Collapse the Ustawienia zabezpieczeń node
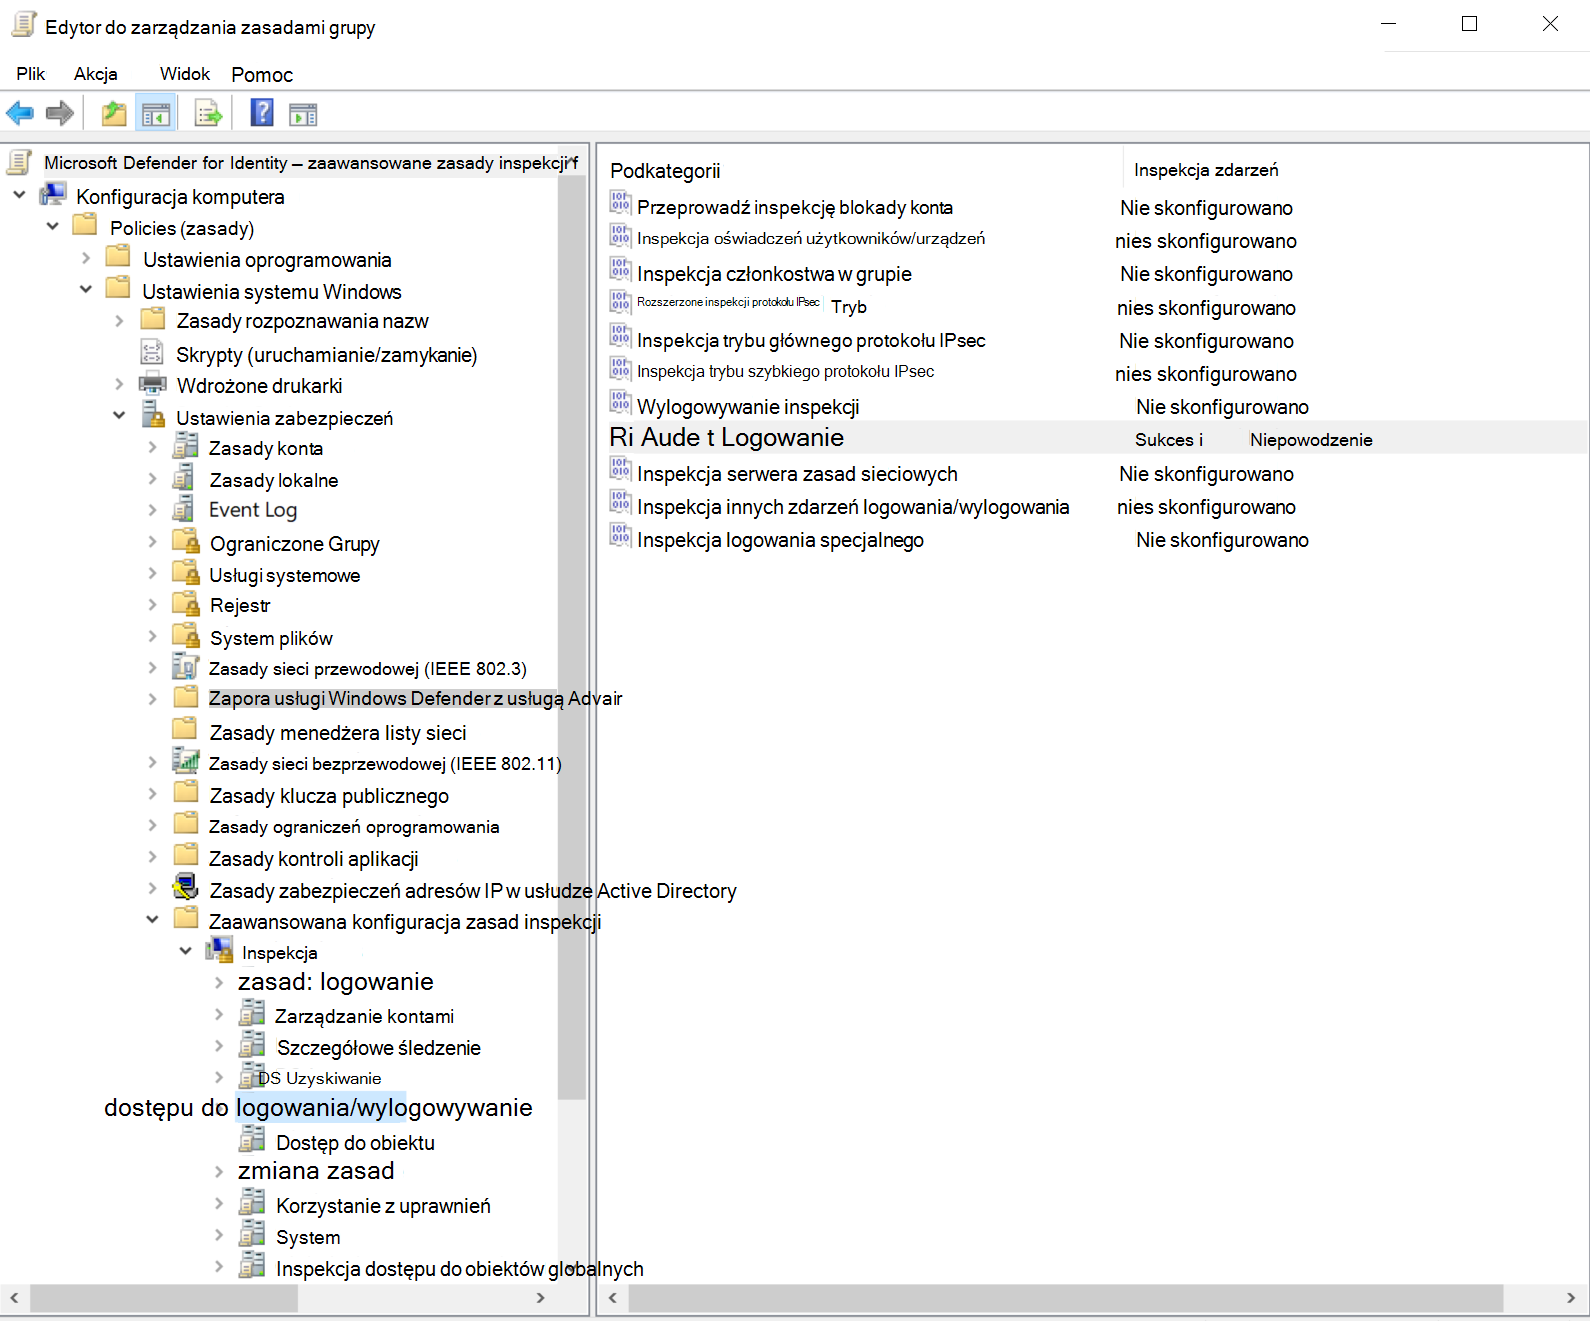Screen dimensions: 1590x1321 pos(119,415)
